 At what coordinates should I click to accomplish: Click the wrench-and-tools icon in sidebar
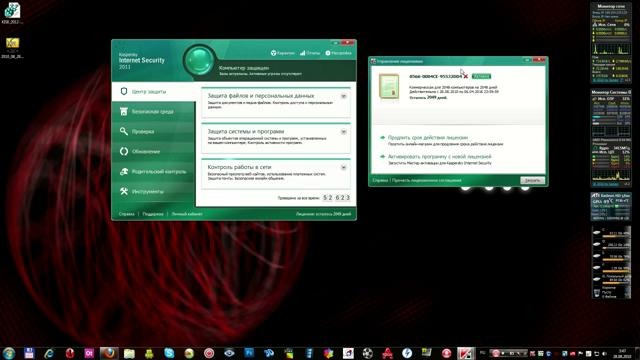[x=124, y=191]
